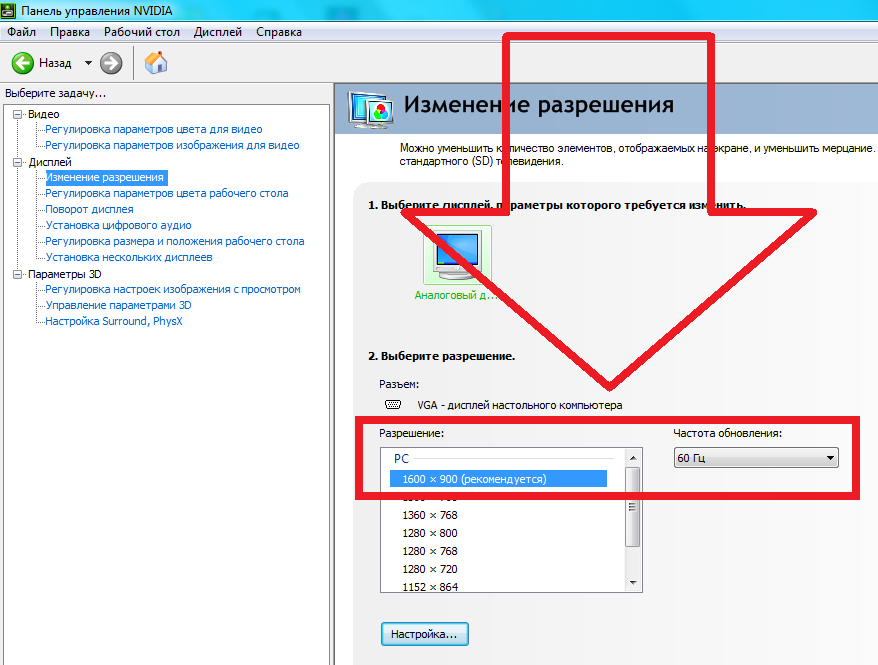Select Изменение разрешения in the task tree
Viewport: 878px width, 665px height.
[x=105, y=177]
